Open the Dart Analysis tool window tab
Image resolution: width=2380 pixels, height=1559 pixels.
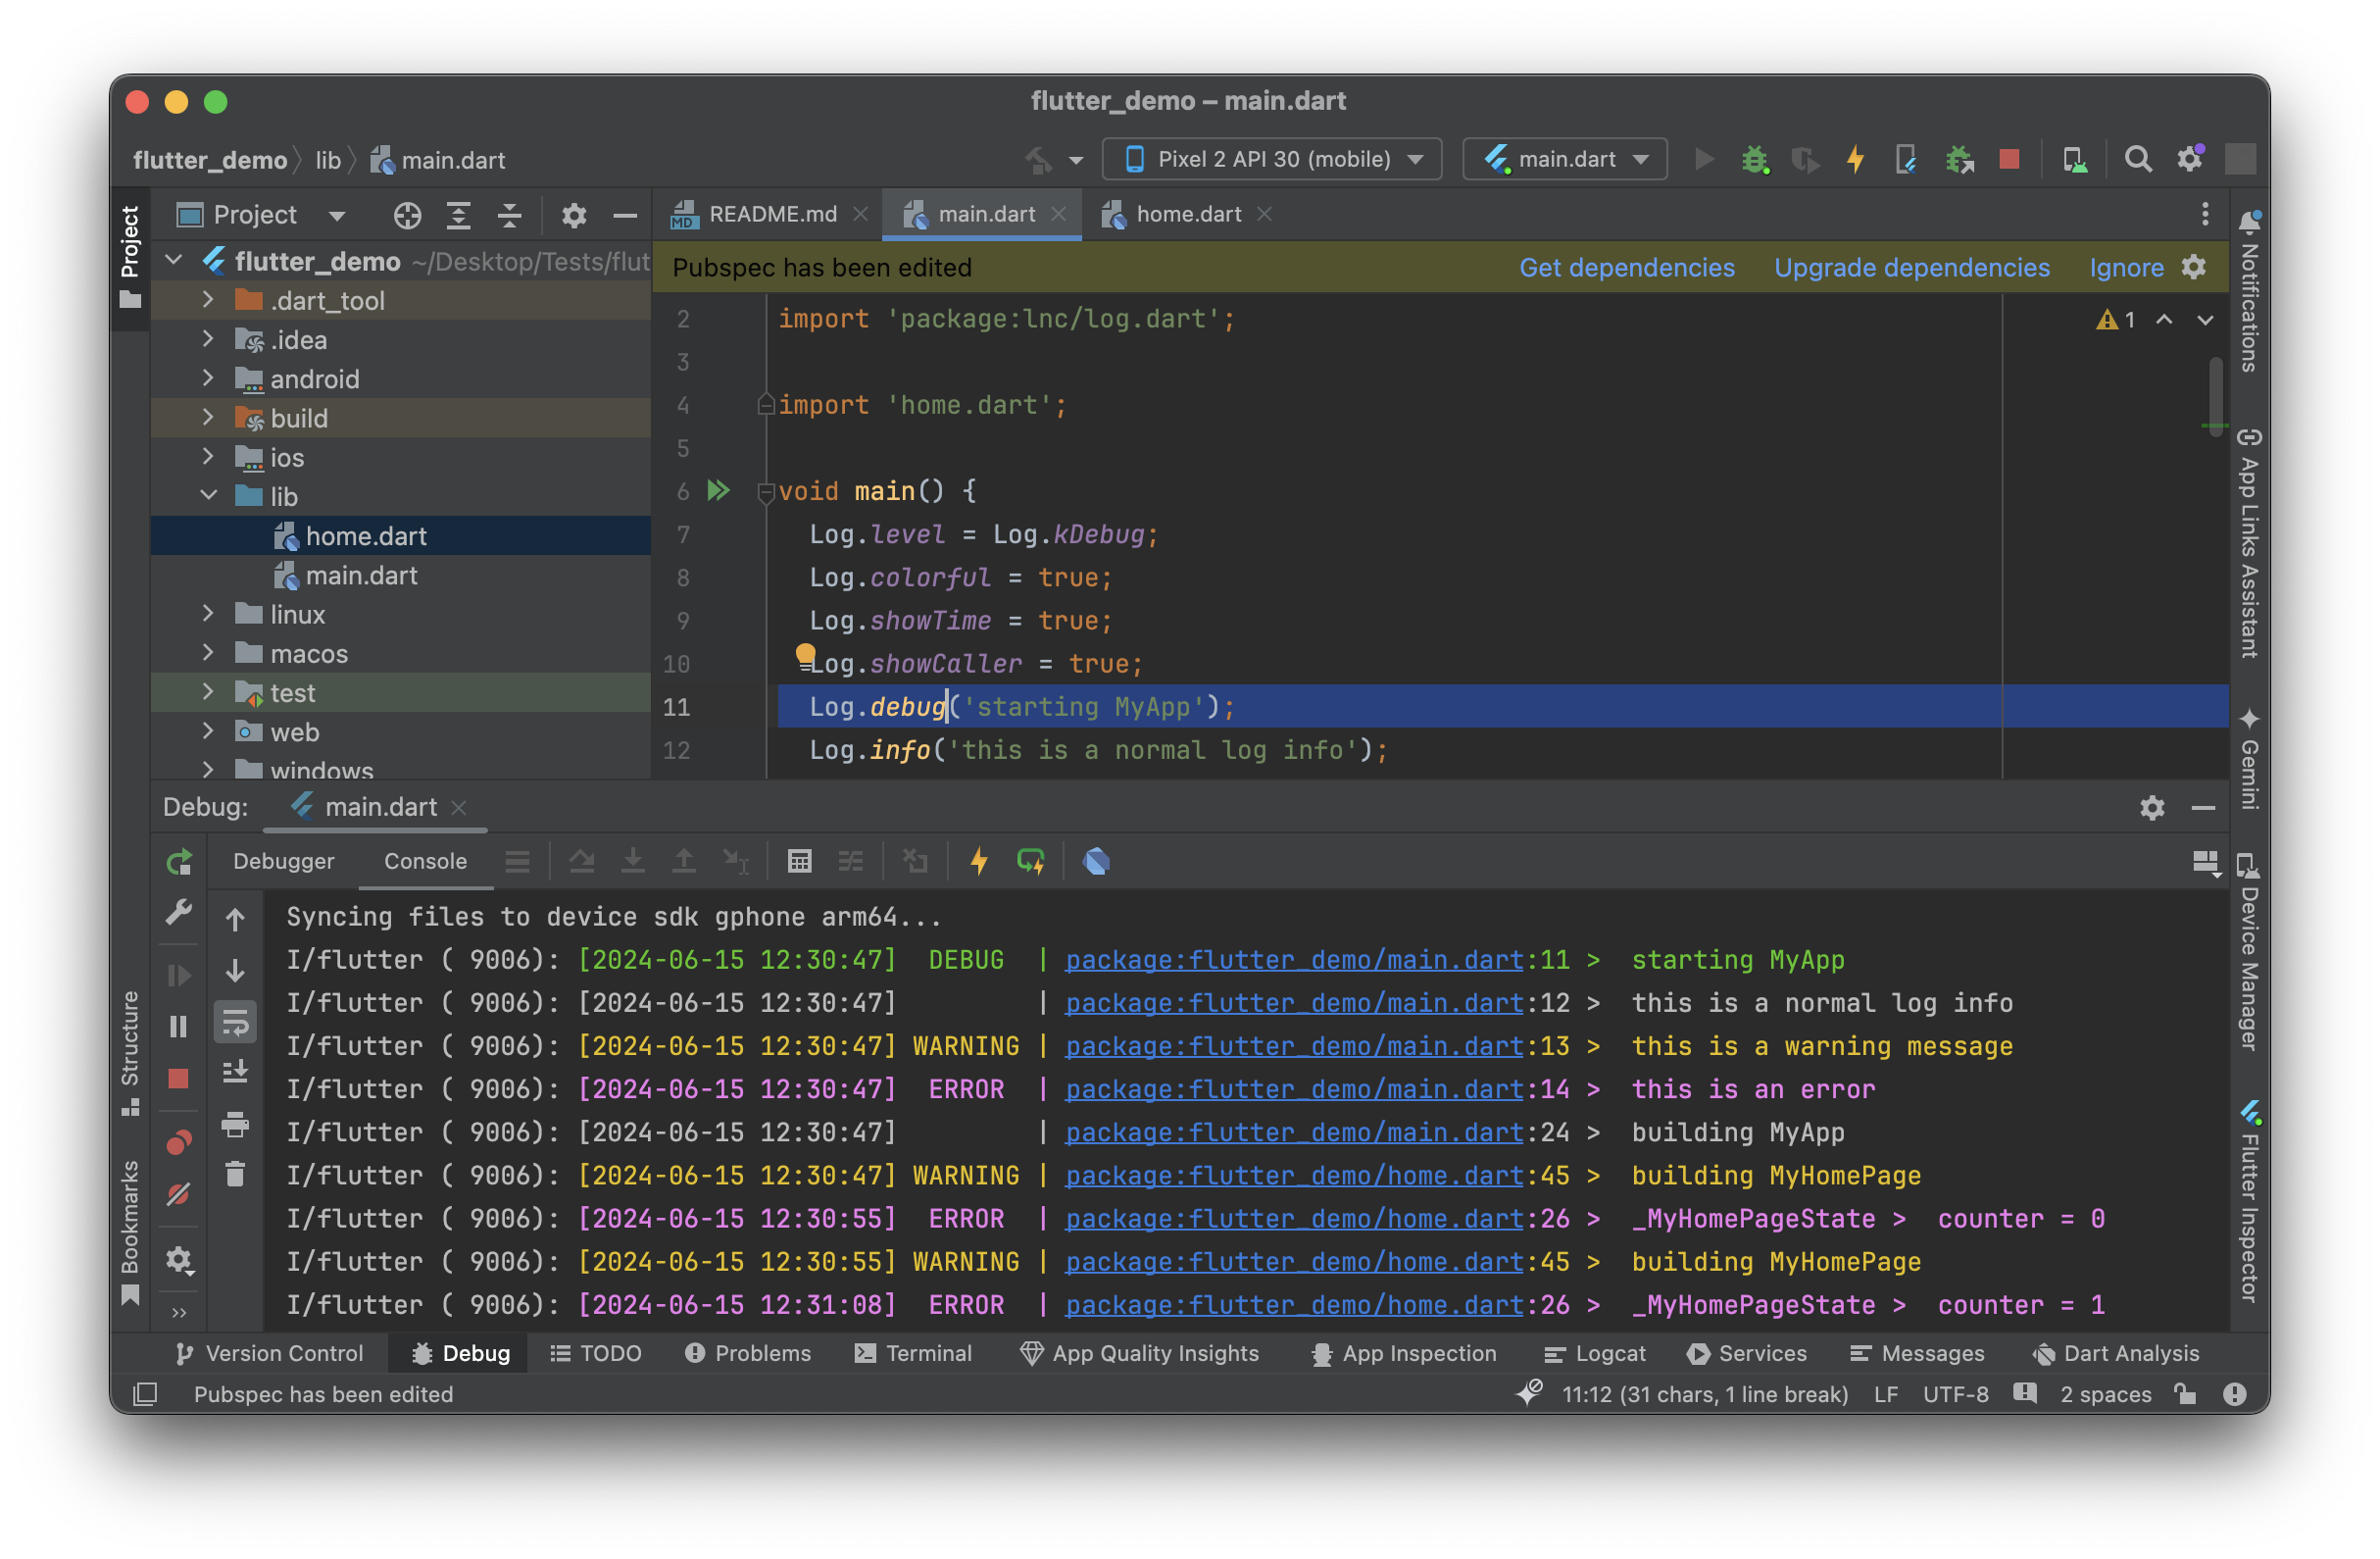(x=2116, y=1354)
